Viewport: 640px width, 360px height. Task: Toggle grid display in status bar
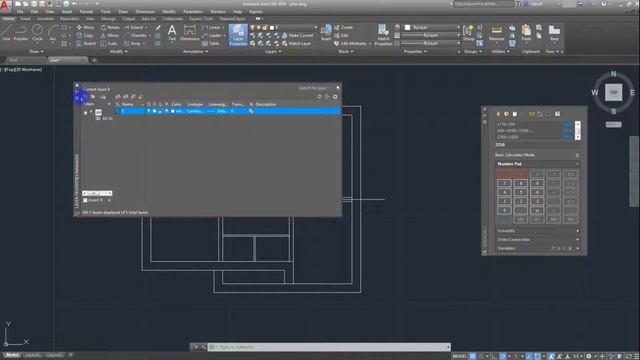coord(473,356)
